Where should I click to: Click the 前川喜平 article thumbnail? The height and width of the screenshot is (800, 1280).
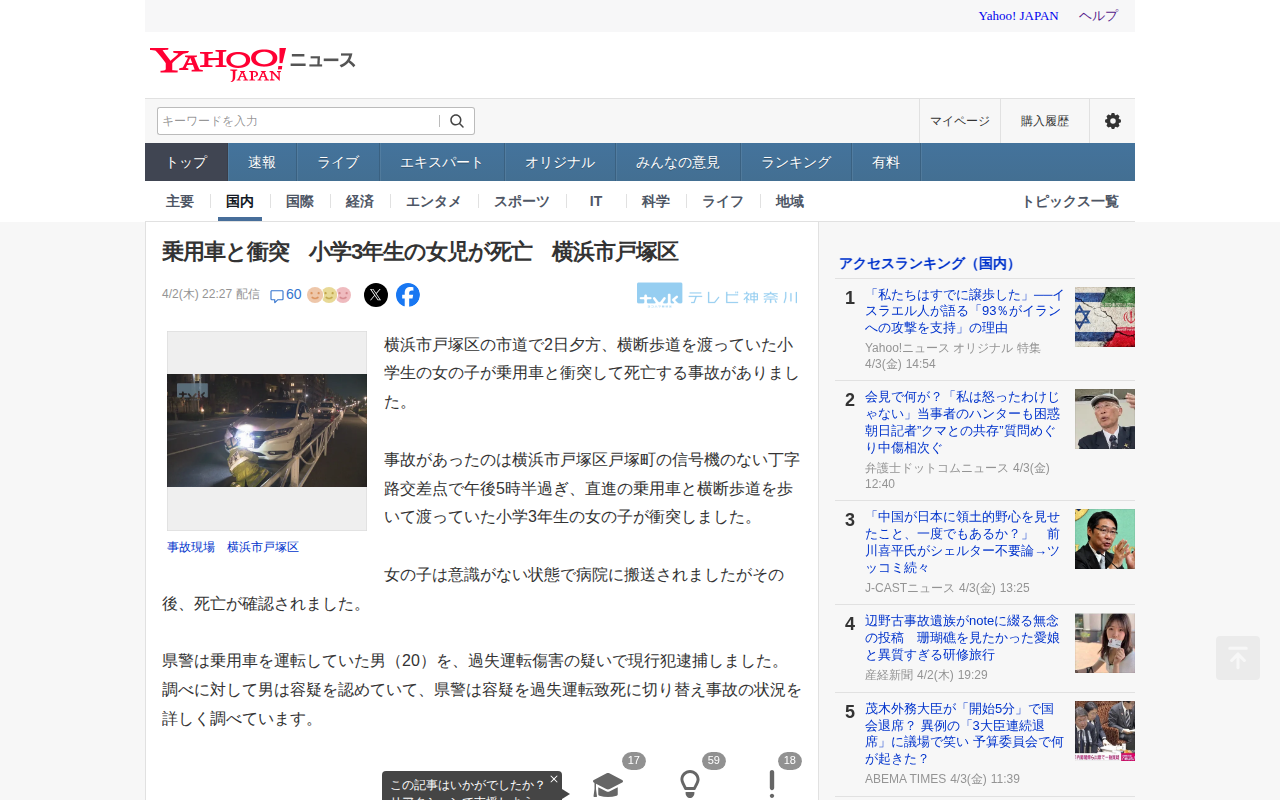1105,539
